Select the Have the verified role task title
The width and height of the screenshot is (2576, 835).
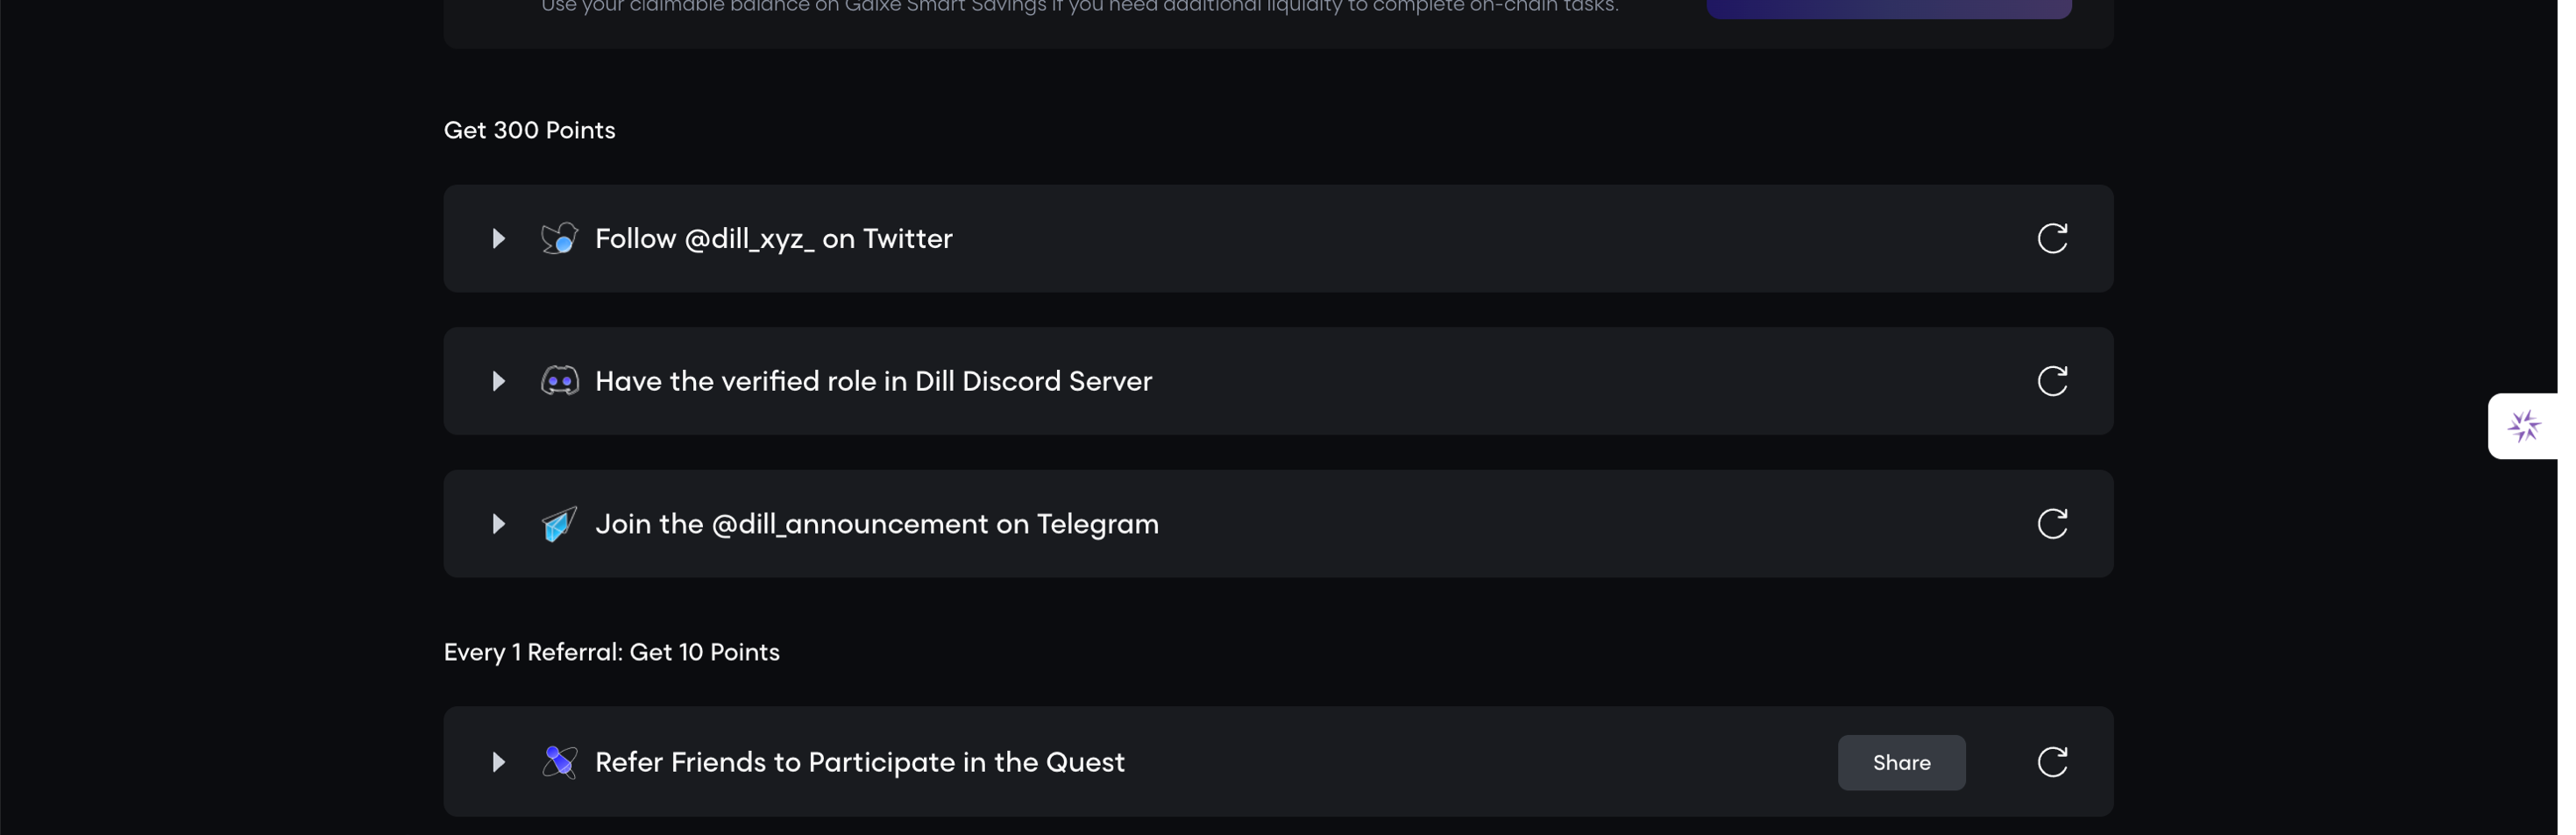873,381
